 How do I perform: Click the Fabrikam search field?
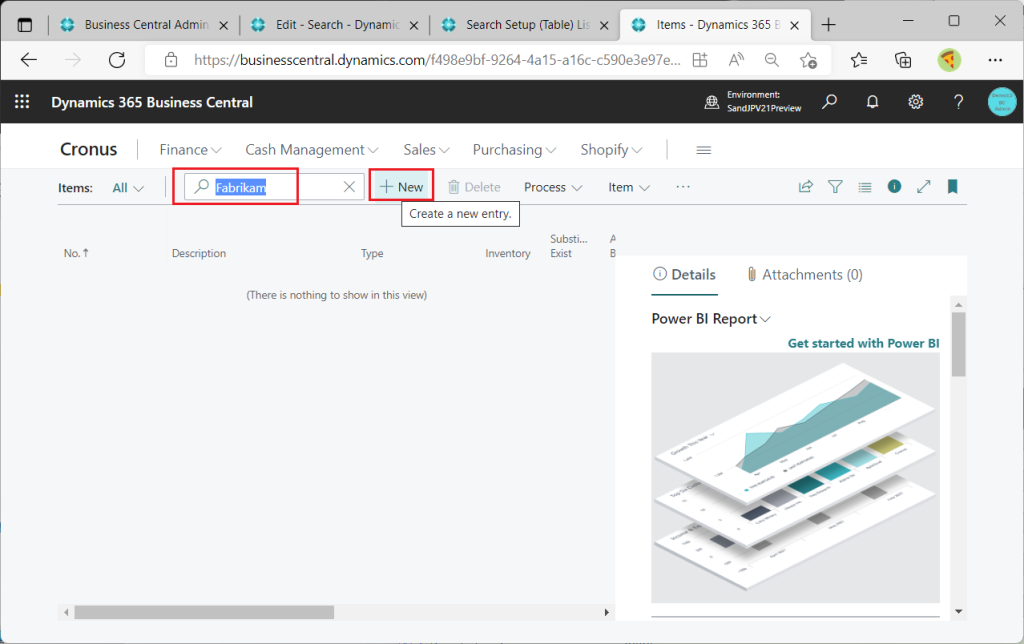click(274, 187)
